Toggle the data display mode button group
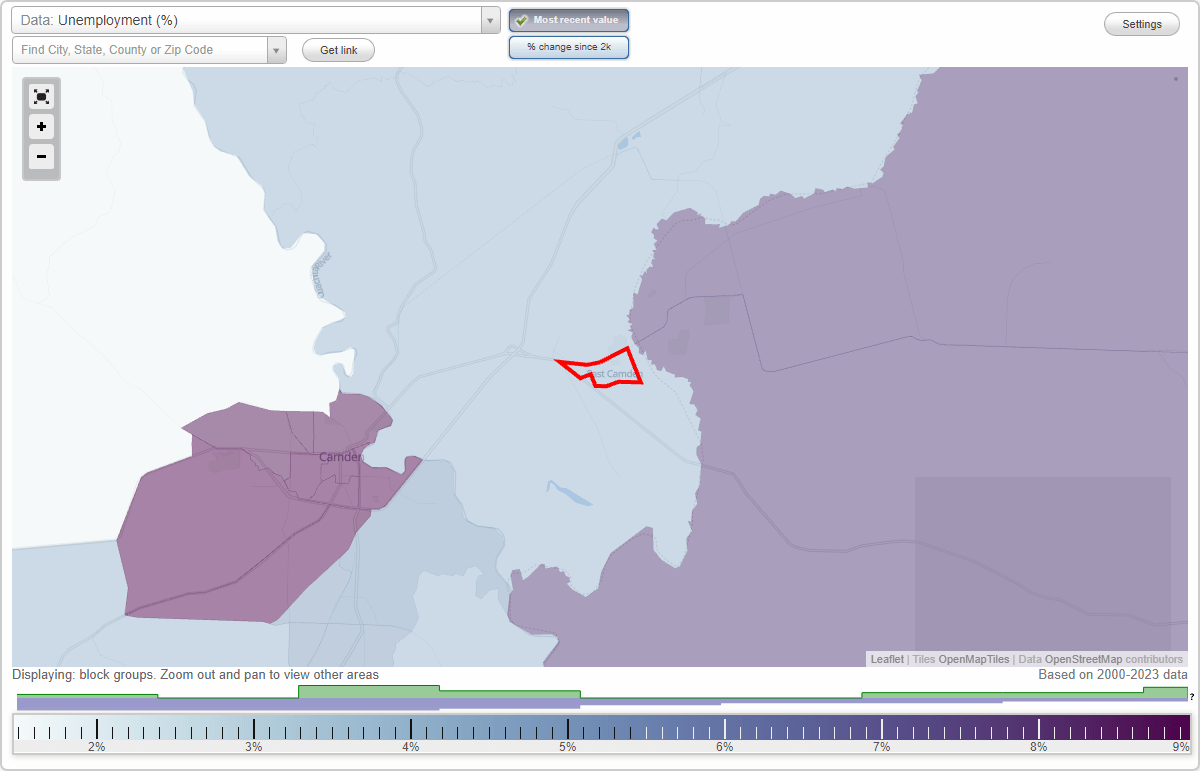The width and height of the screenshot is (1200, 771). tap(568, 33)
